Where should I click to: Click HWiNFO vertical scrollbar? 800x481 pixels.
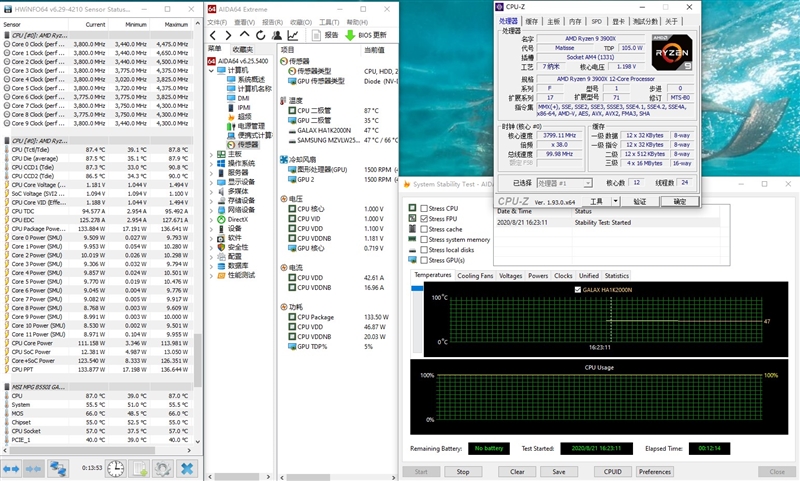(x=198, y=360)
